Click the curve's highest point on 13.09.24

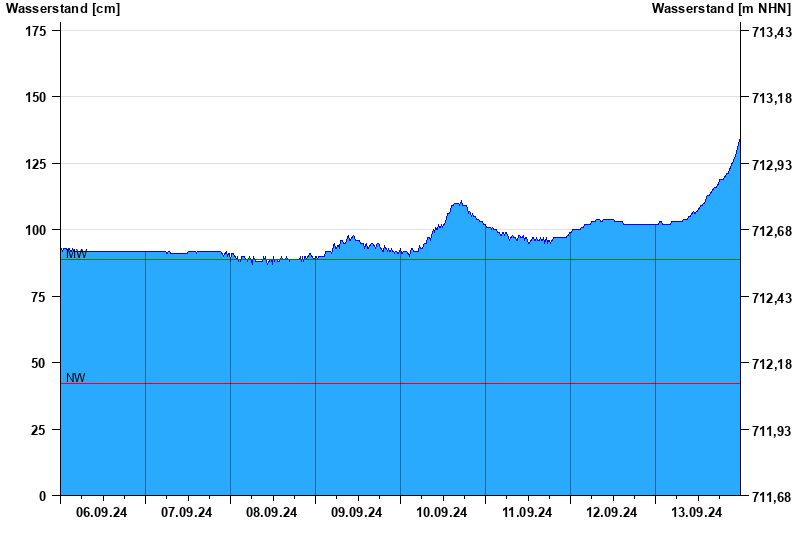[739, 140]
